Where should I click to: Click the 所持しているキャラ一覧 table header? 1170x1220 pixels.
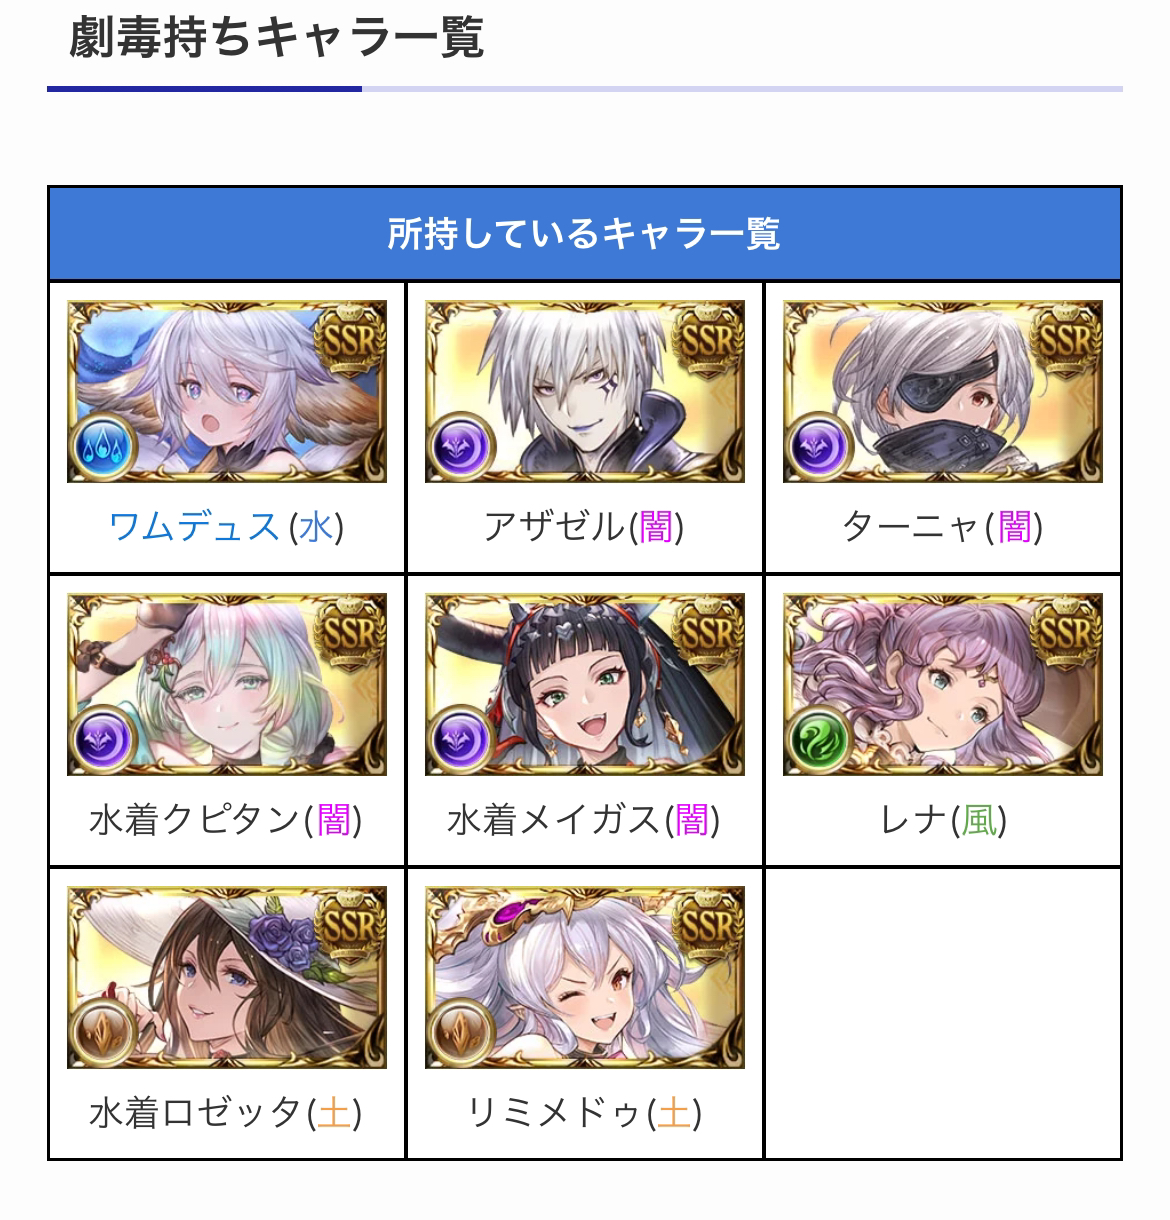click(x=585, y=234)
